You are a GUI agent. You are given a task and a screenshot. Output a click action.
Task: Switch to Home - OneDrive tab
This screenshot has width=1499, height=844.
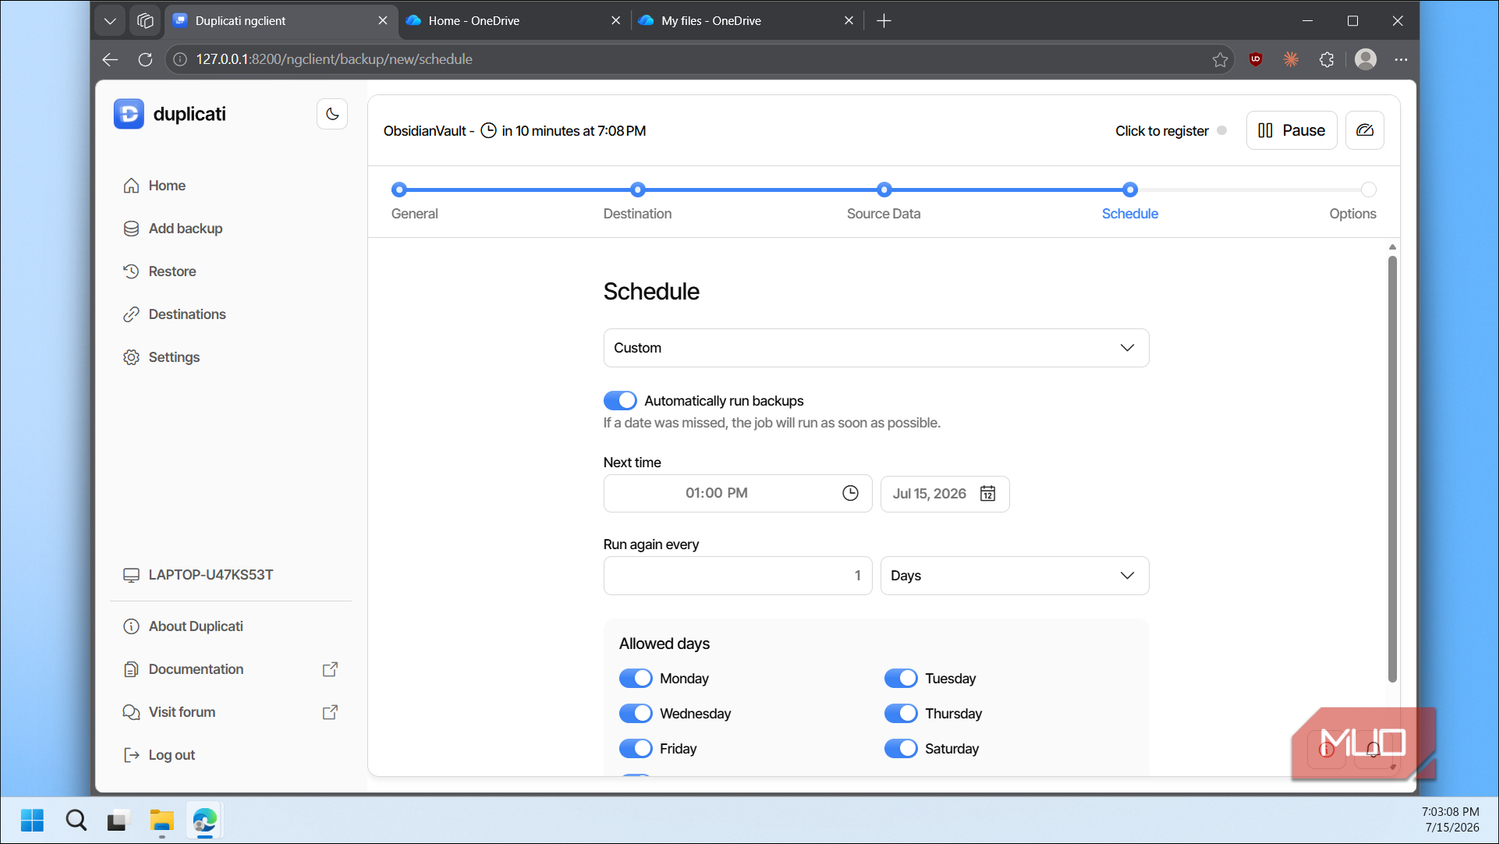coord(513,21)
